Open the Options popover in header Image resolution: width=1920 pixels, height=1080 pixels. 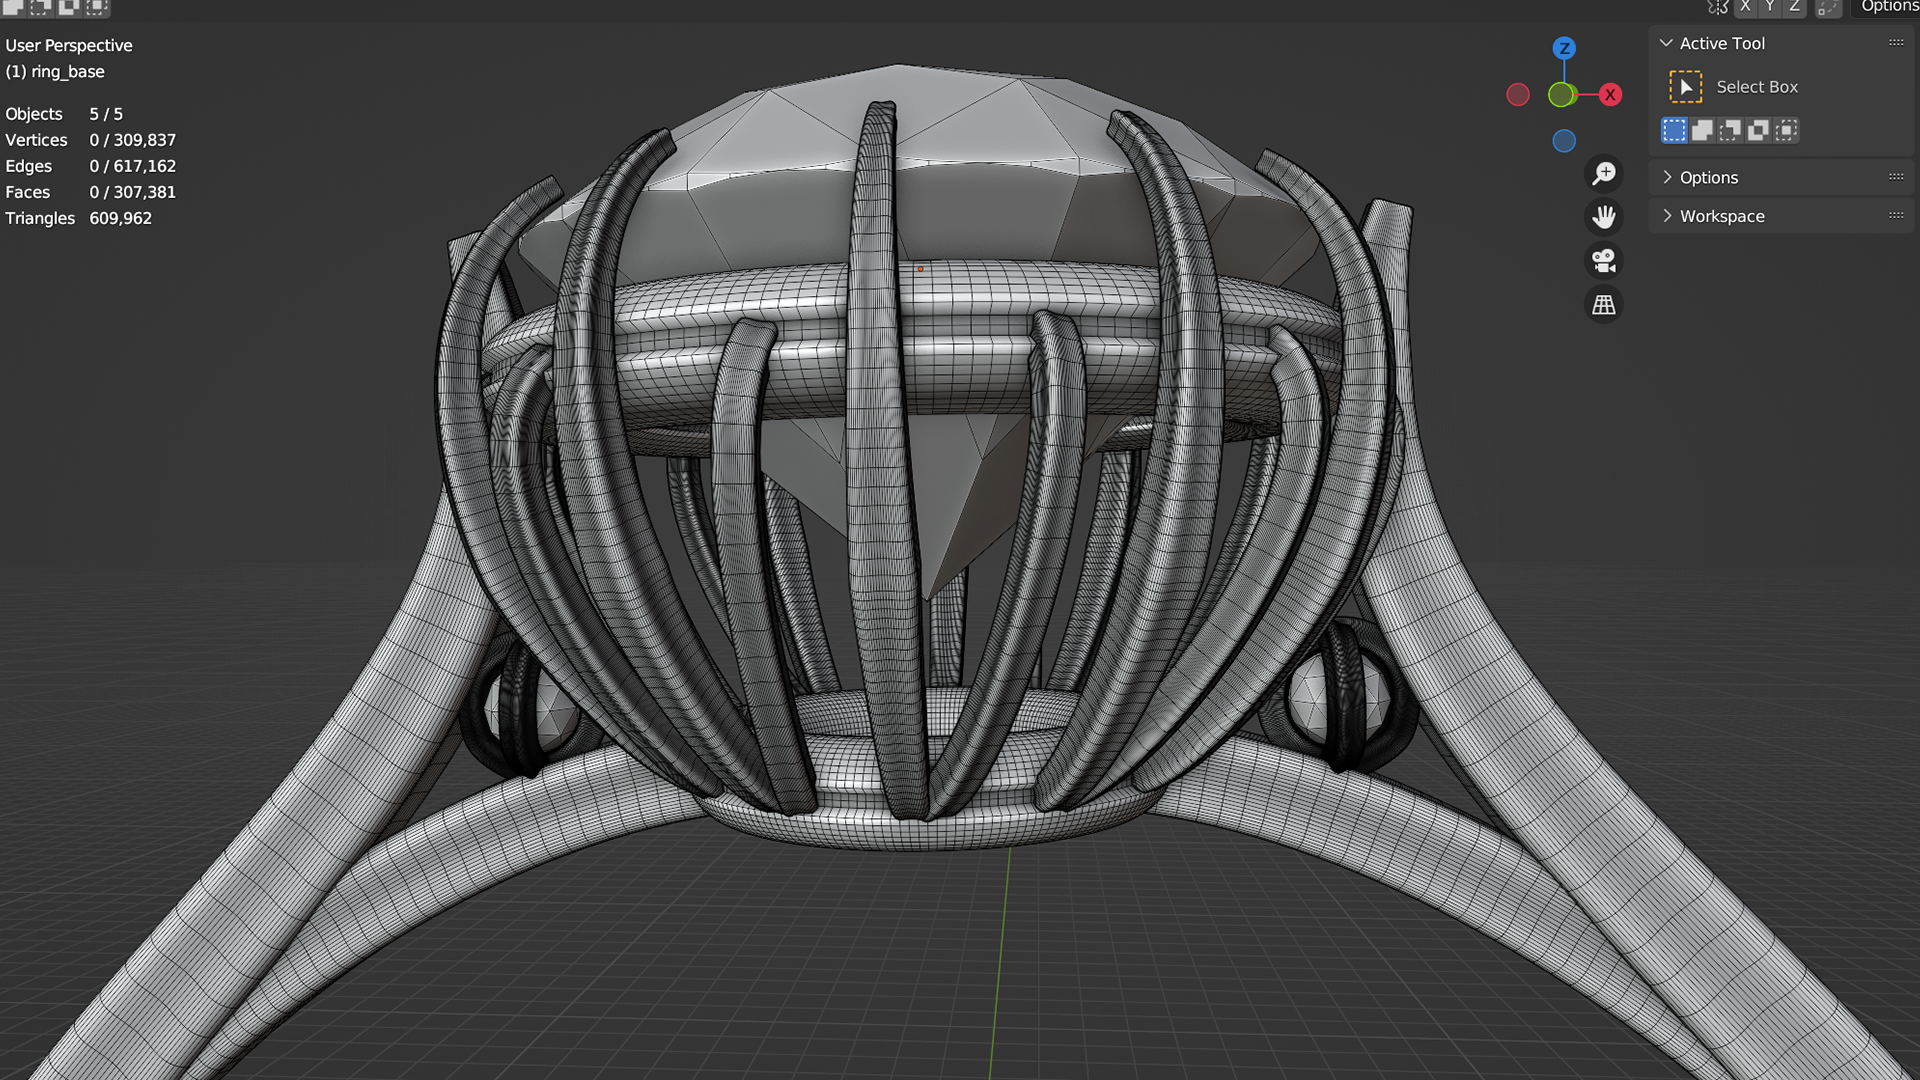point(1888,7)
